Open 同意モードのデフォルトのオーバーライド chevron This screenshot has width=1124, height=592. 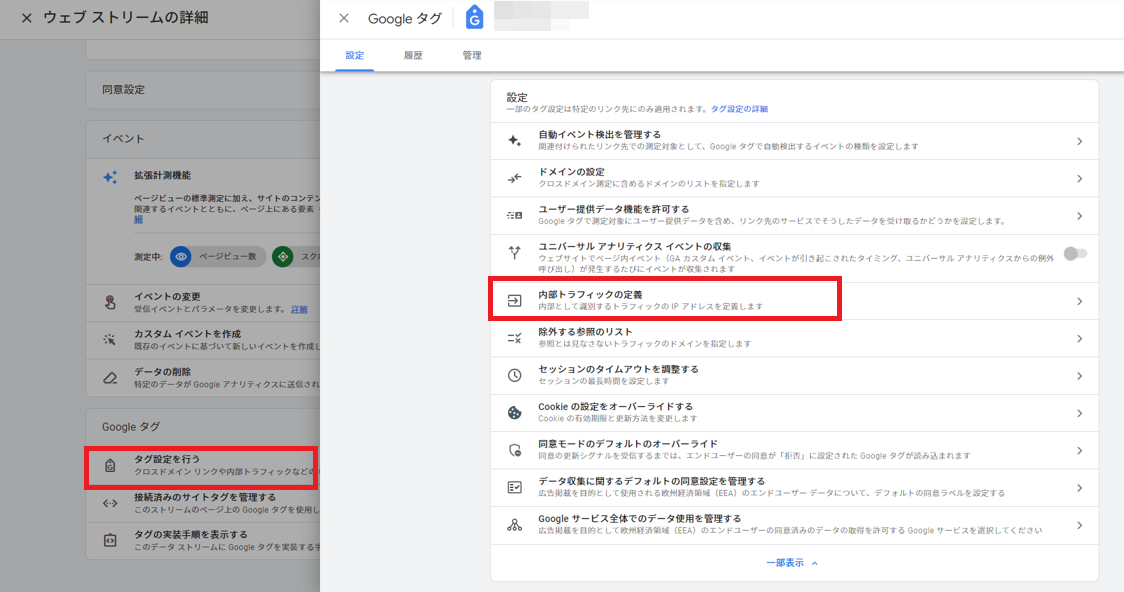[x=1080, y=451]
